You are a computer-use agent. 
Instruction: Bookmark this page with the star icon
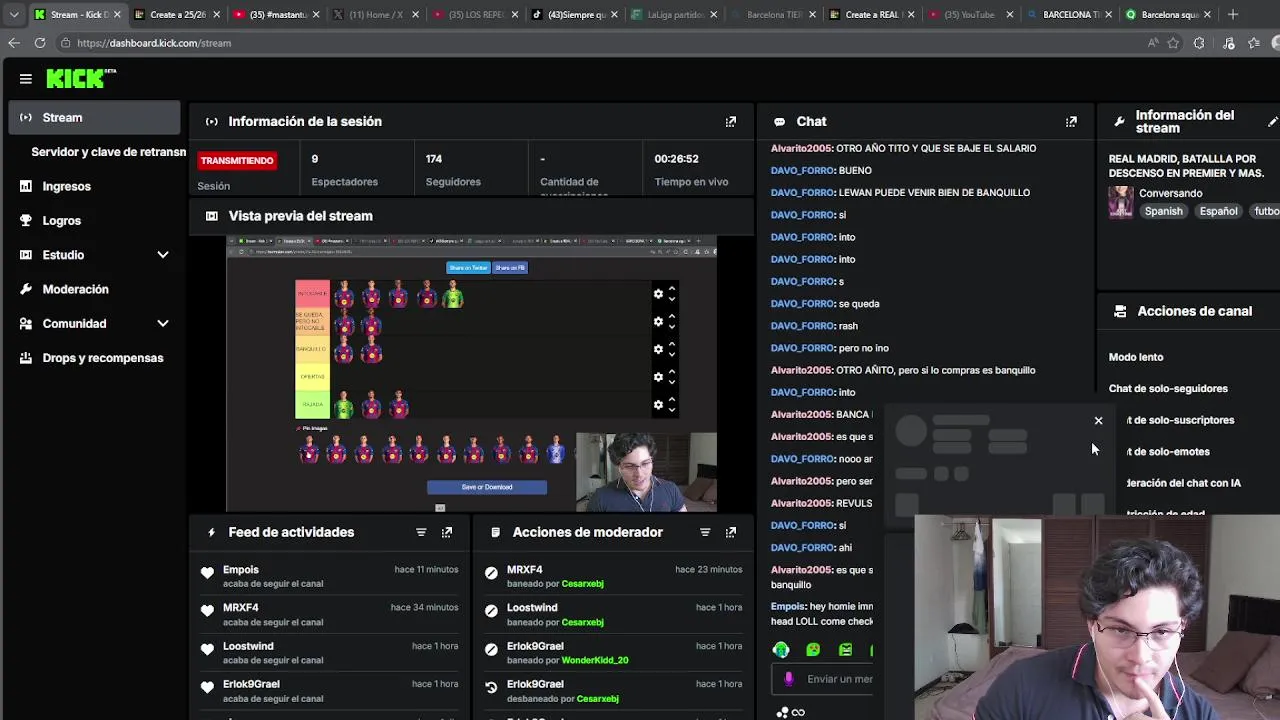[1173, 43]
